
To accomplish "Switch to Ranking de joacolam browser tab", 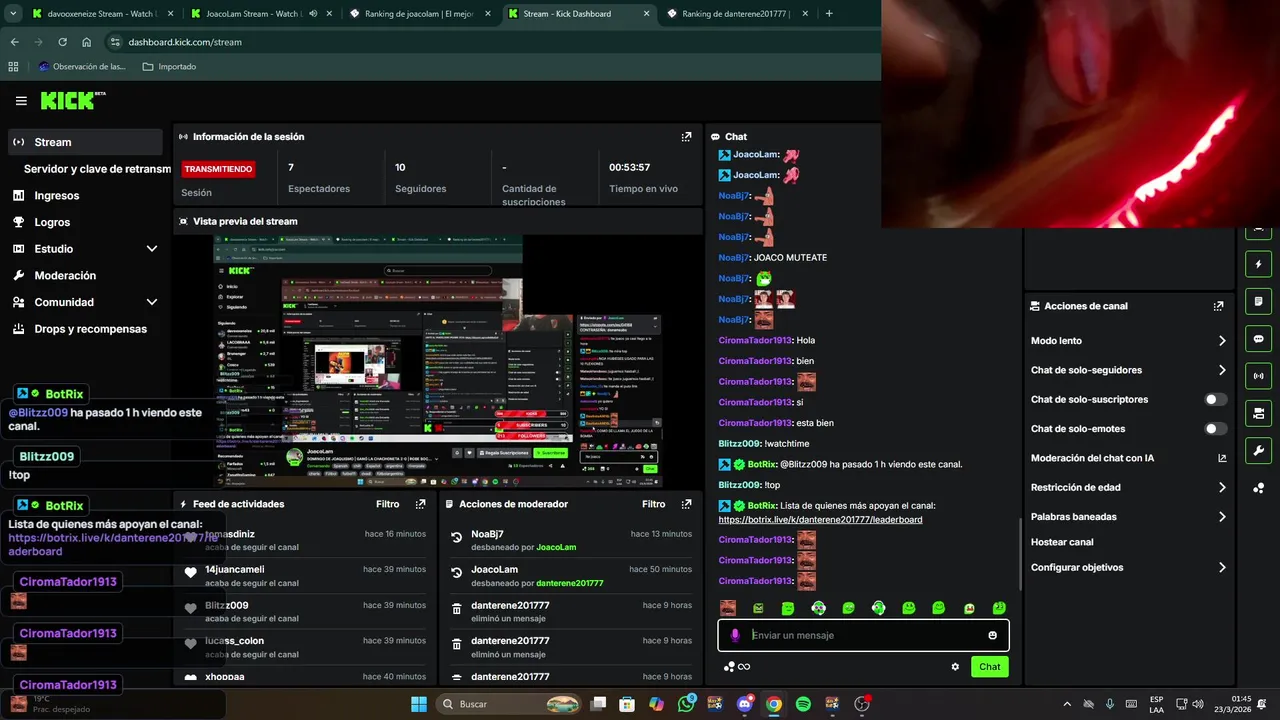I will [x=418, y=14].
